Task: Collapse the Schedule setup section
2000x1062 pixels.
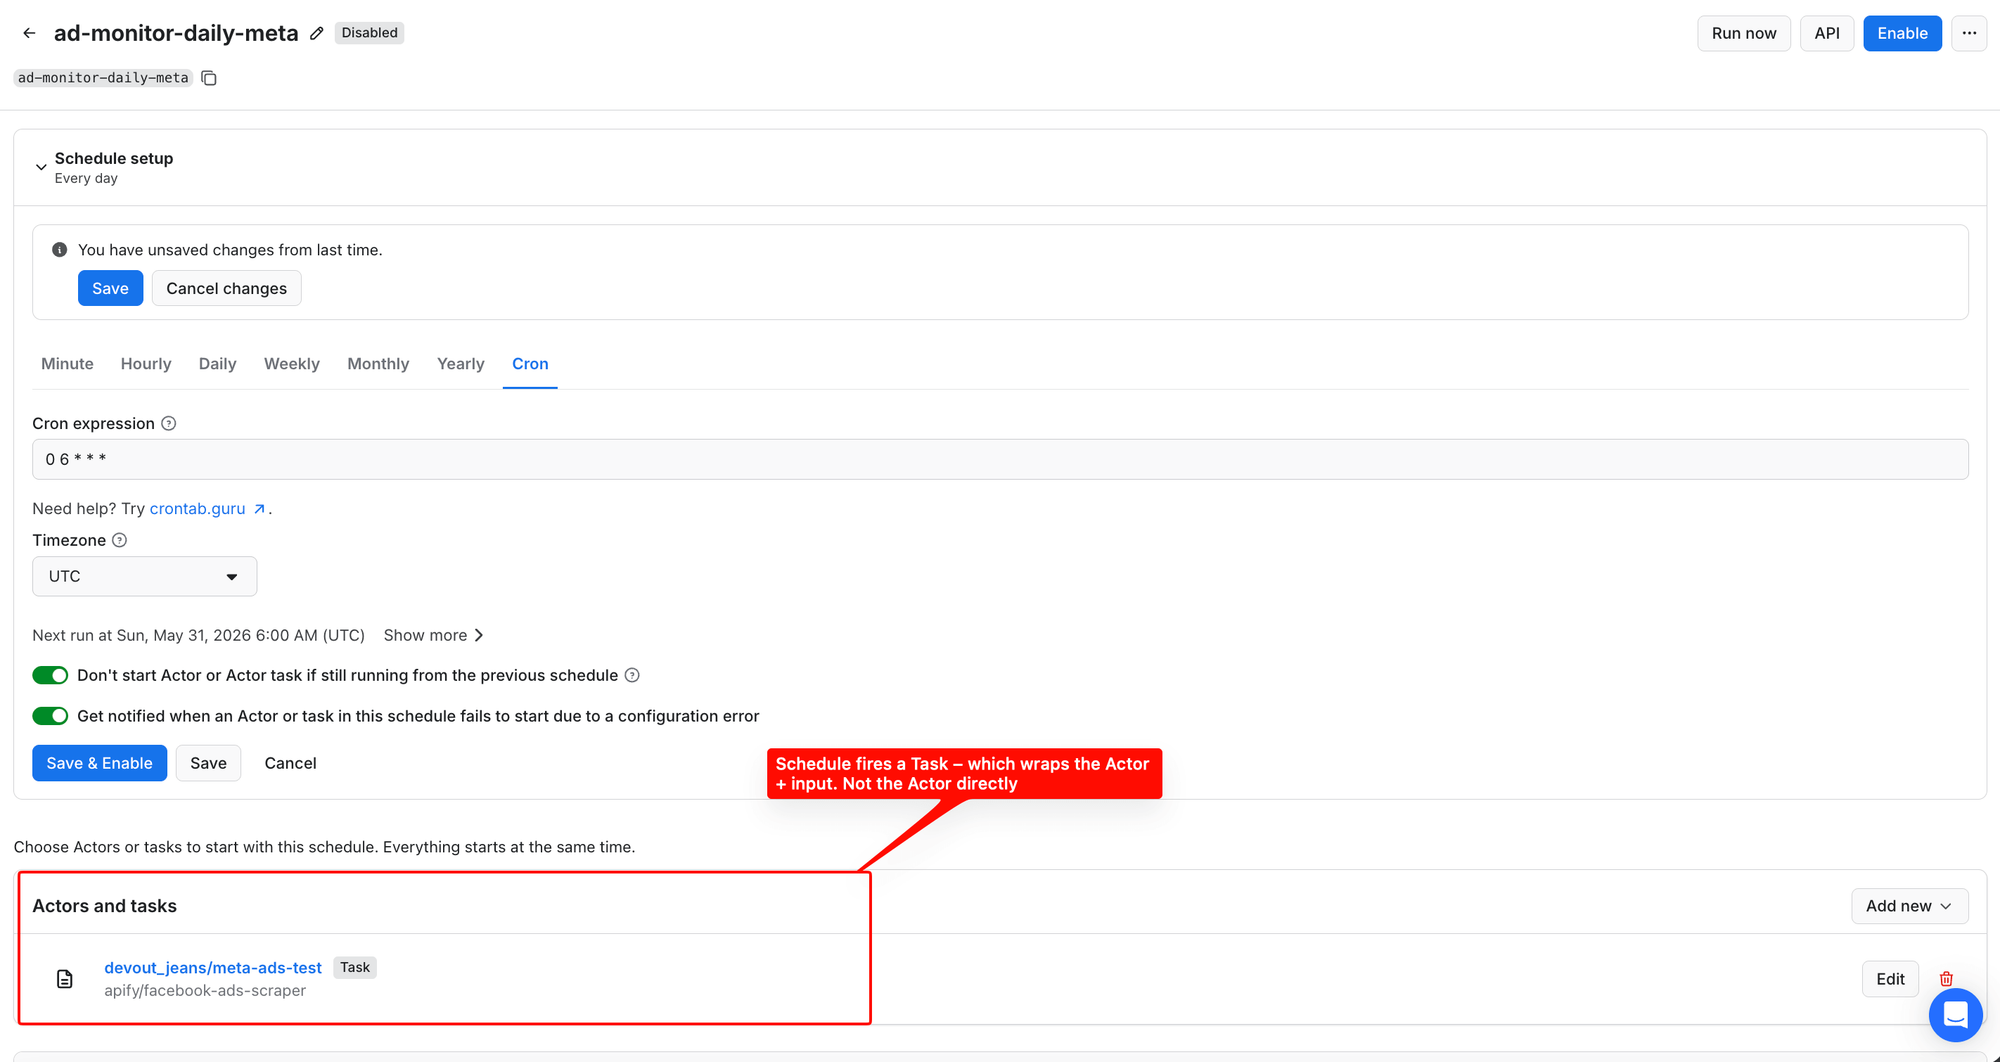Action: (41, 167)
